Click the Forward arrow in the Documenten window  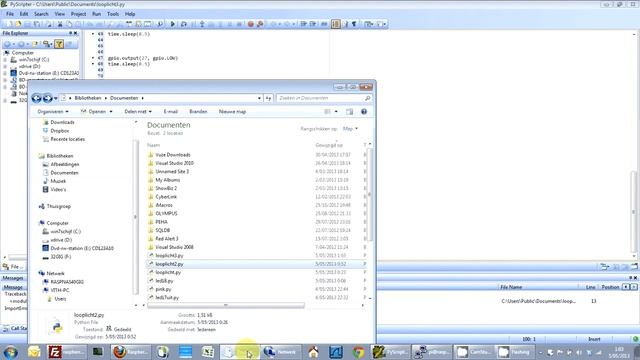click(x=47, y=98)
